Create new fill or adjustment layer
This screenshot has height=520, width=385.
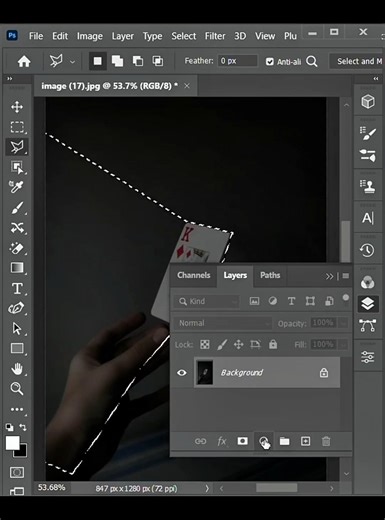coord(264,442)
